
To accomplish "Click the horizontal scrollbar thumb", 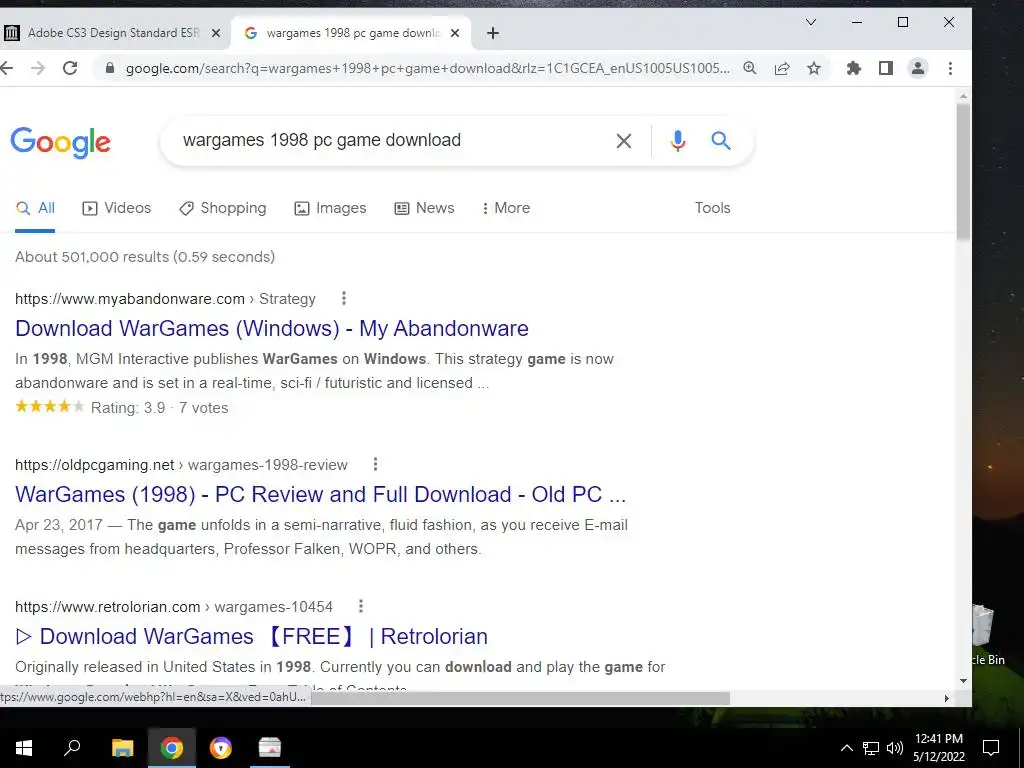I will [520, 698].
